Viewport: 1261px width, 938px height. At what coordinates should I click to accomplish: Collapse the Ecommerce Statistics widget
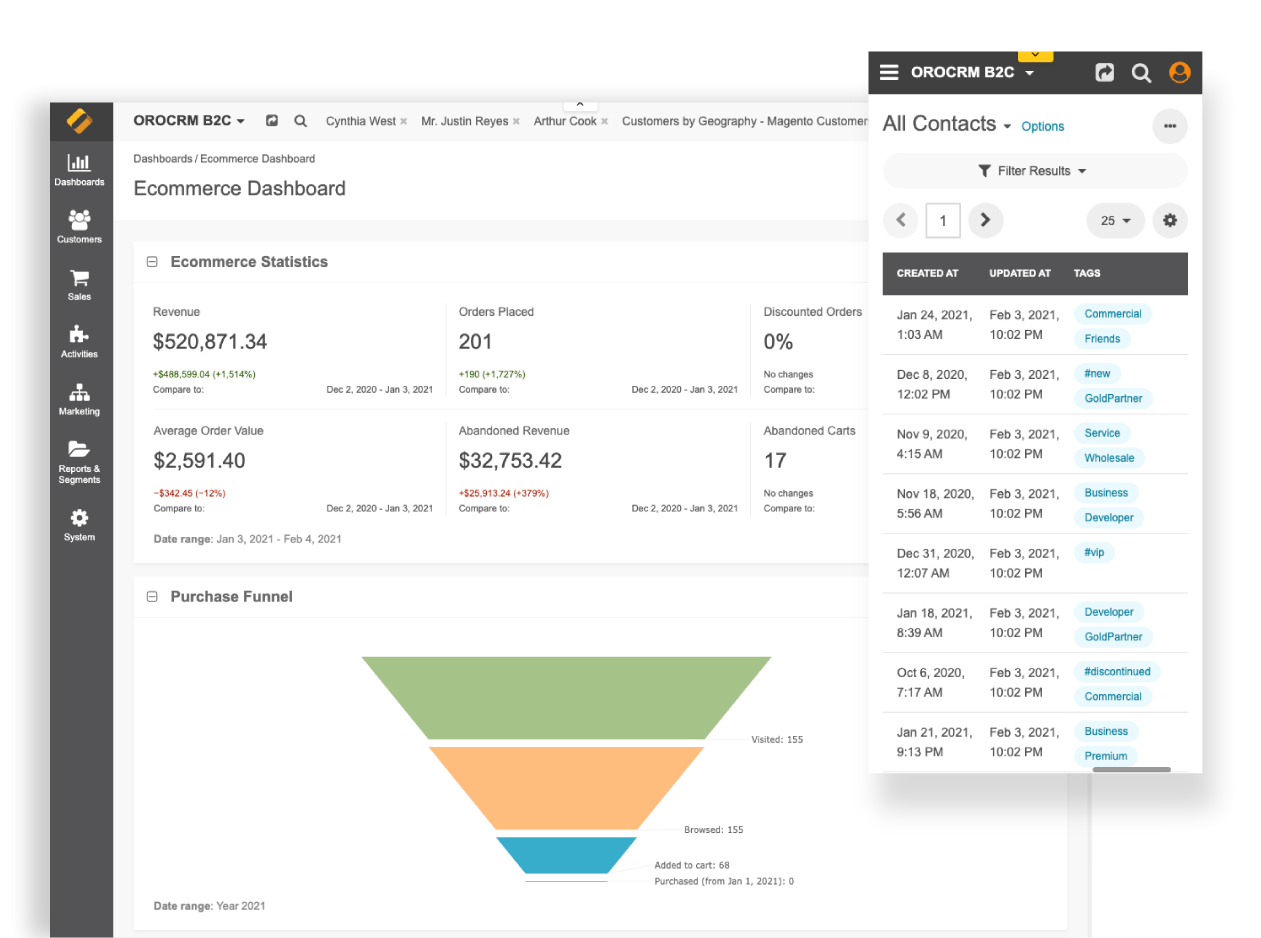[x=153, y=262]
